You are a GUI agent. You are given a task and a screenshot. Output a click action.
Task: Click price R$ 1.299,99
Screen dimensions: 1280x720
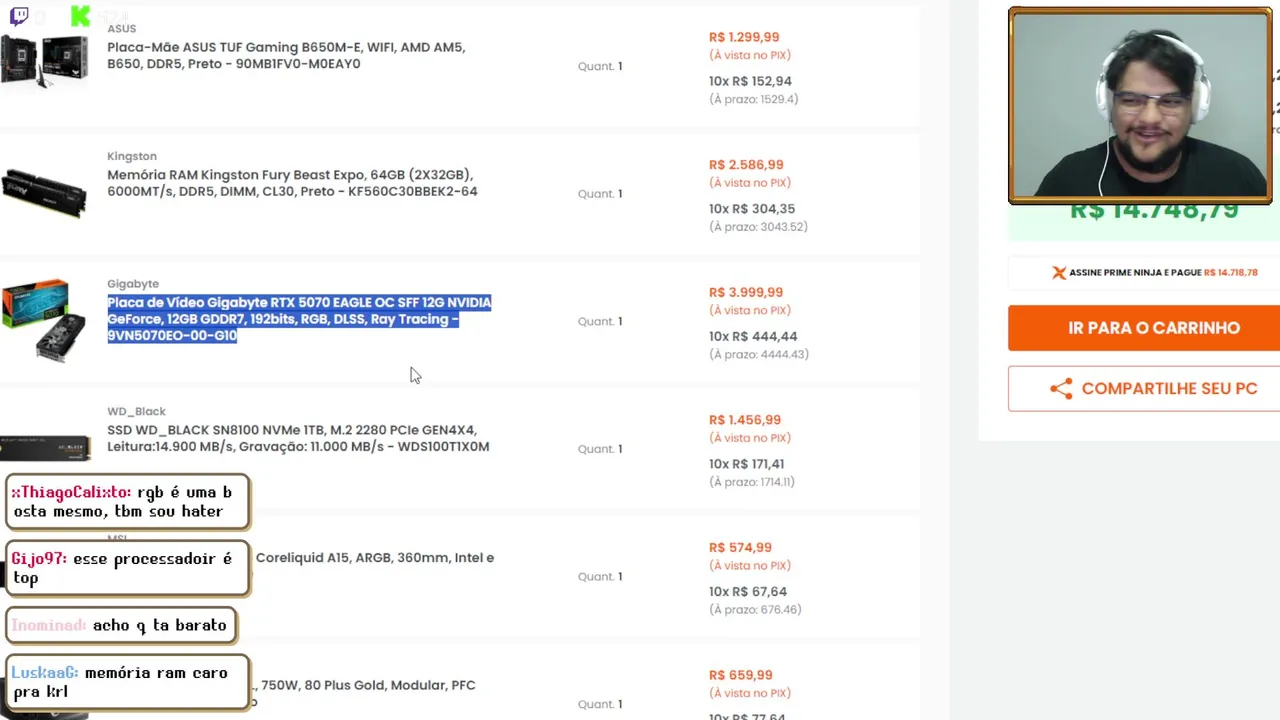pyautogui.click(x=744, y=37)
